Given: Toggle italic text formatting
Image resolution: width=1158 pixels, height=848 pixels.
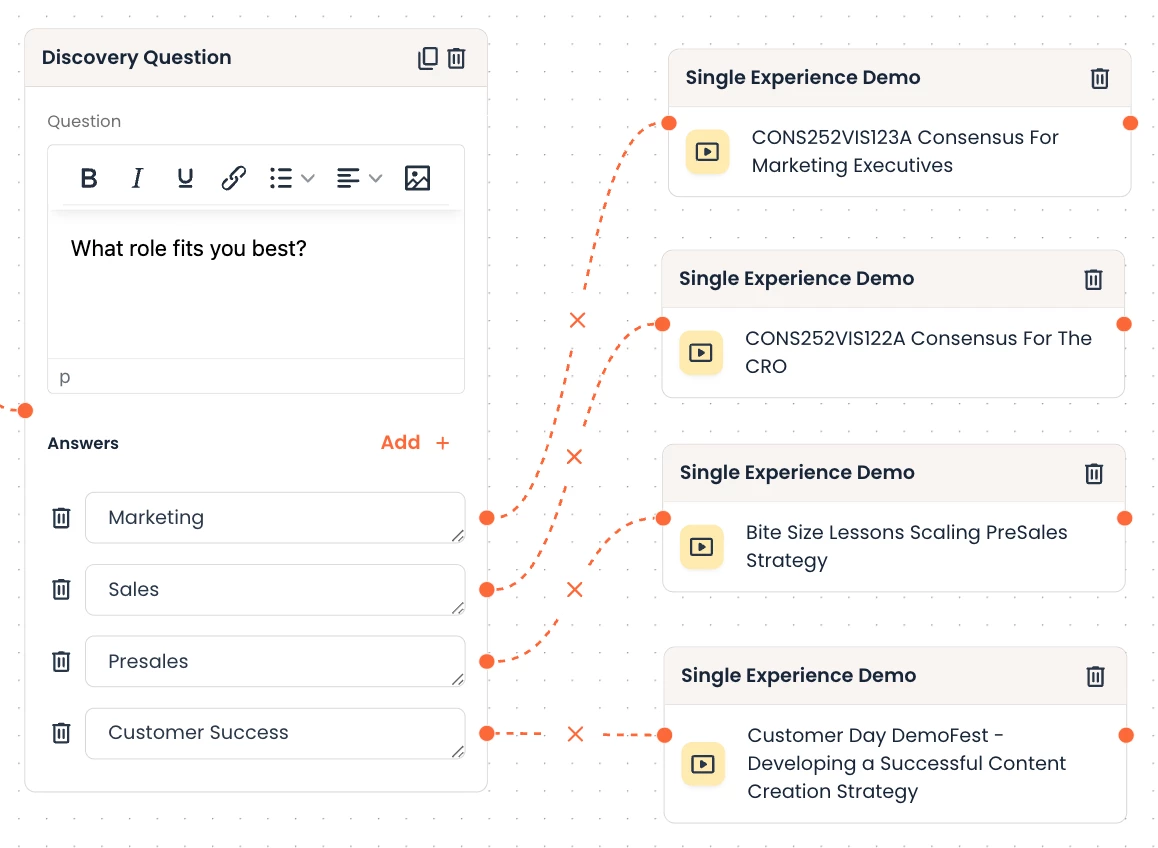Looking at the screenshot, I should click(x=137, y=178).
